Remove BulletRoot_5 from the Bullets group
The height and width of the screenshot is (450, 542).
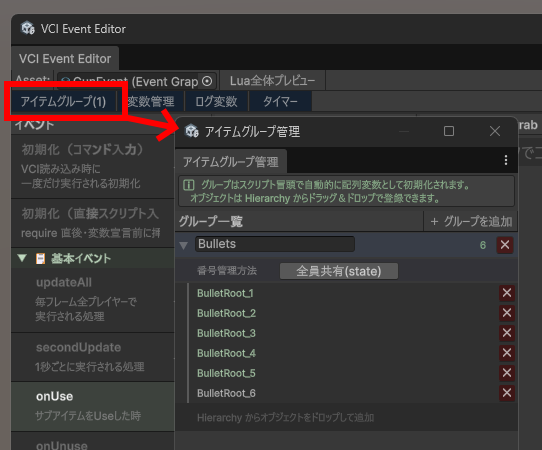point(507,373)
